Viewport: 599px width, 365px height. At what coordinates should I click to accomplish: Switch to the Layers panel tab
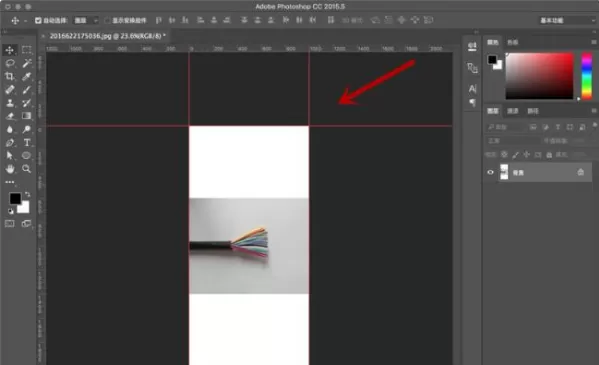492,111
